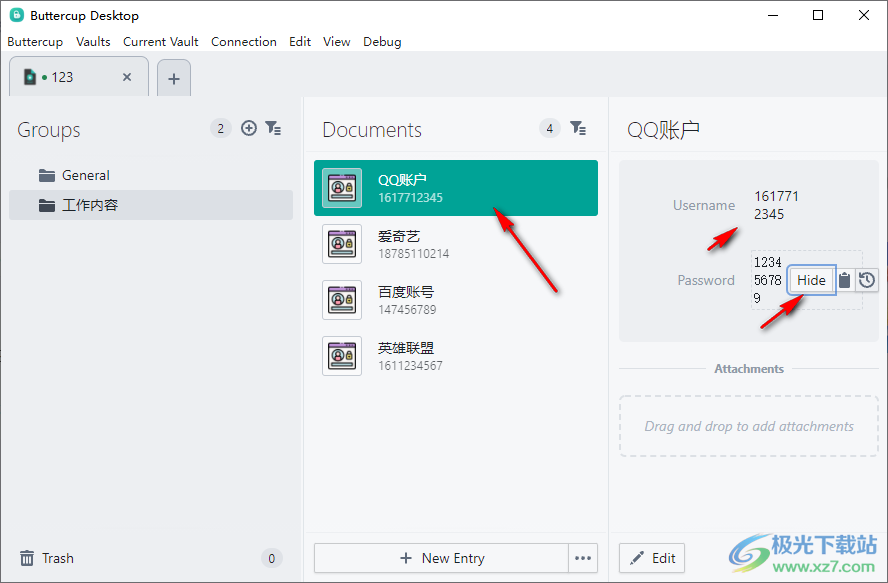Screen dimensions: 888x583
Task: Click 1611234567 under 英雄联盟
Action: click(x=411, y=366)
